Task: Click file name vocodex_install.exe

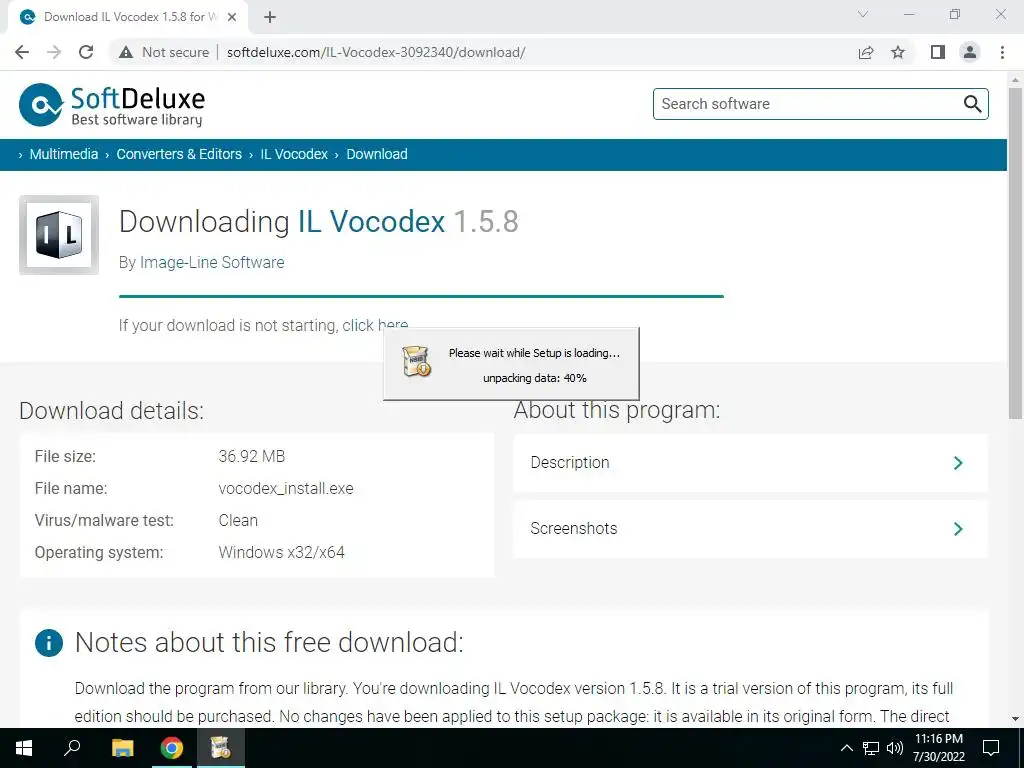Action: click(x=286, y=488)
